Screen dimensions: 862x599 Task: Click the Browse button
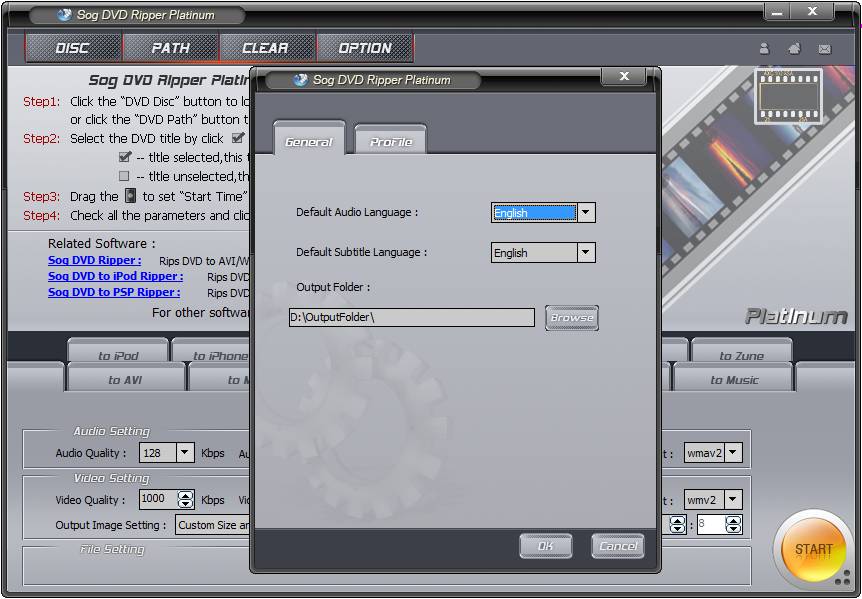[x=572, y=318]
